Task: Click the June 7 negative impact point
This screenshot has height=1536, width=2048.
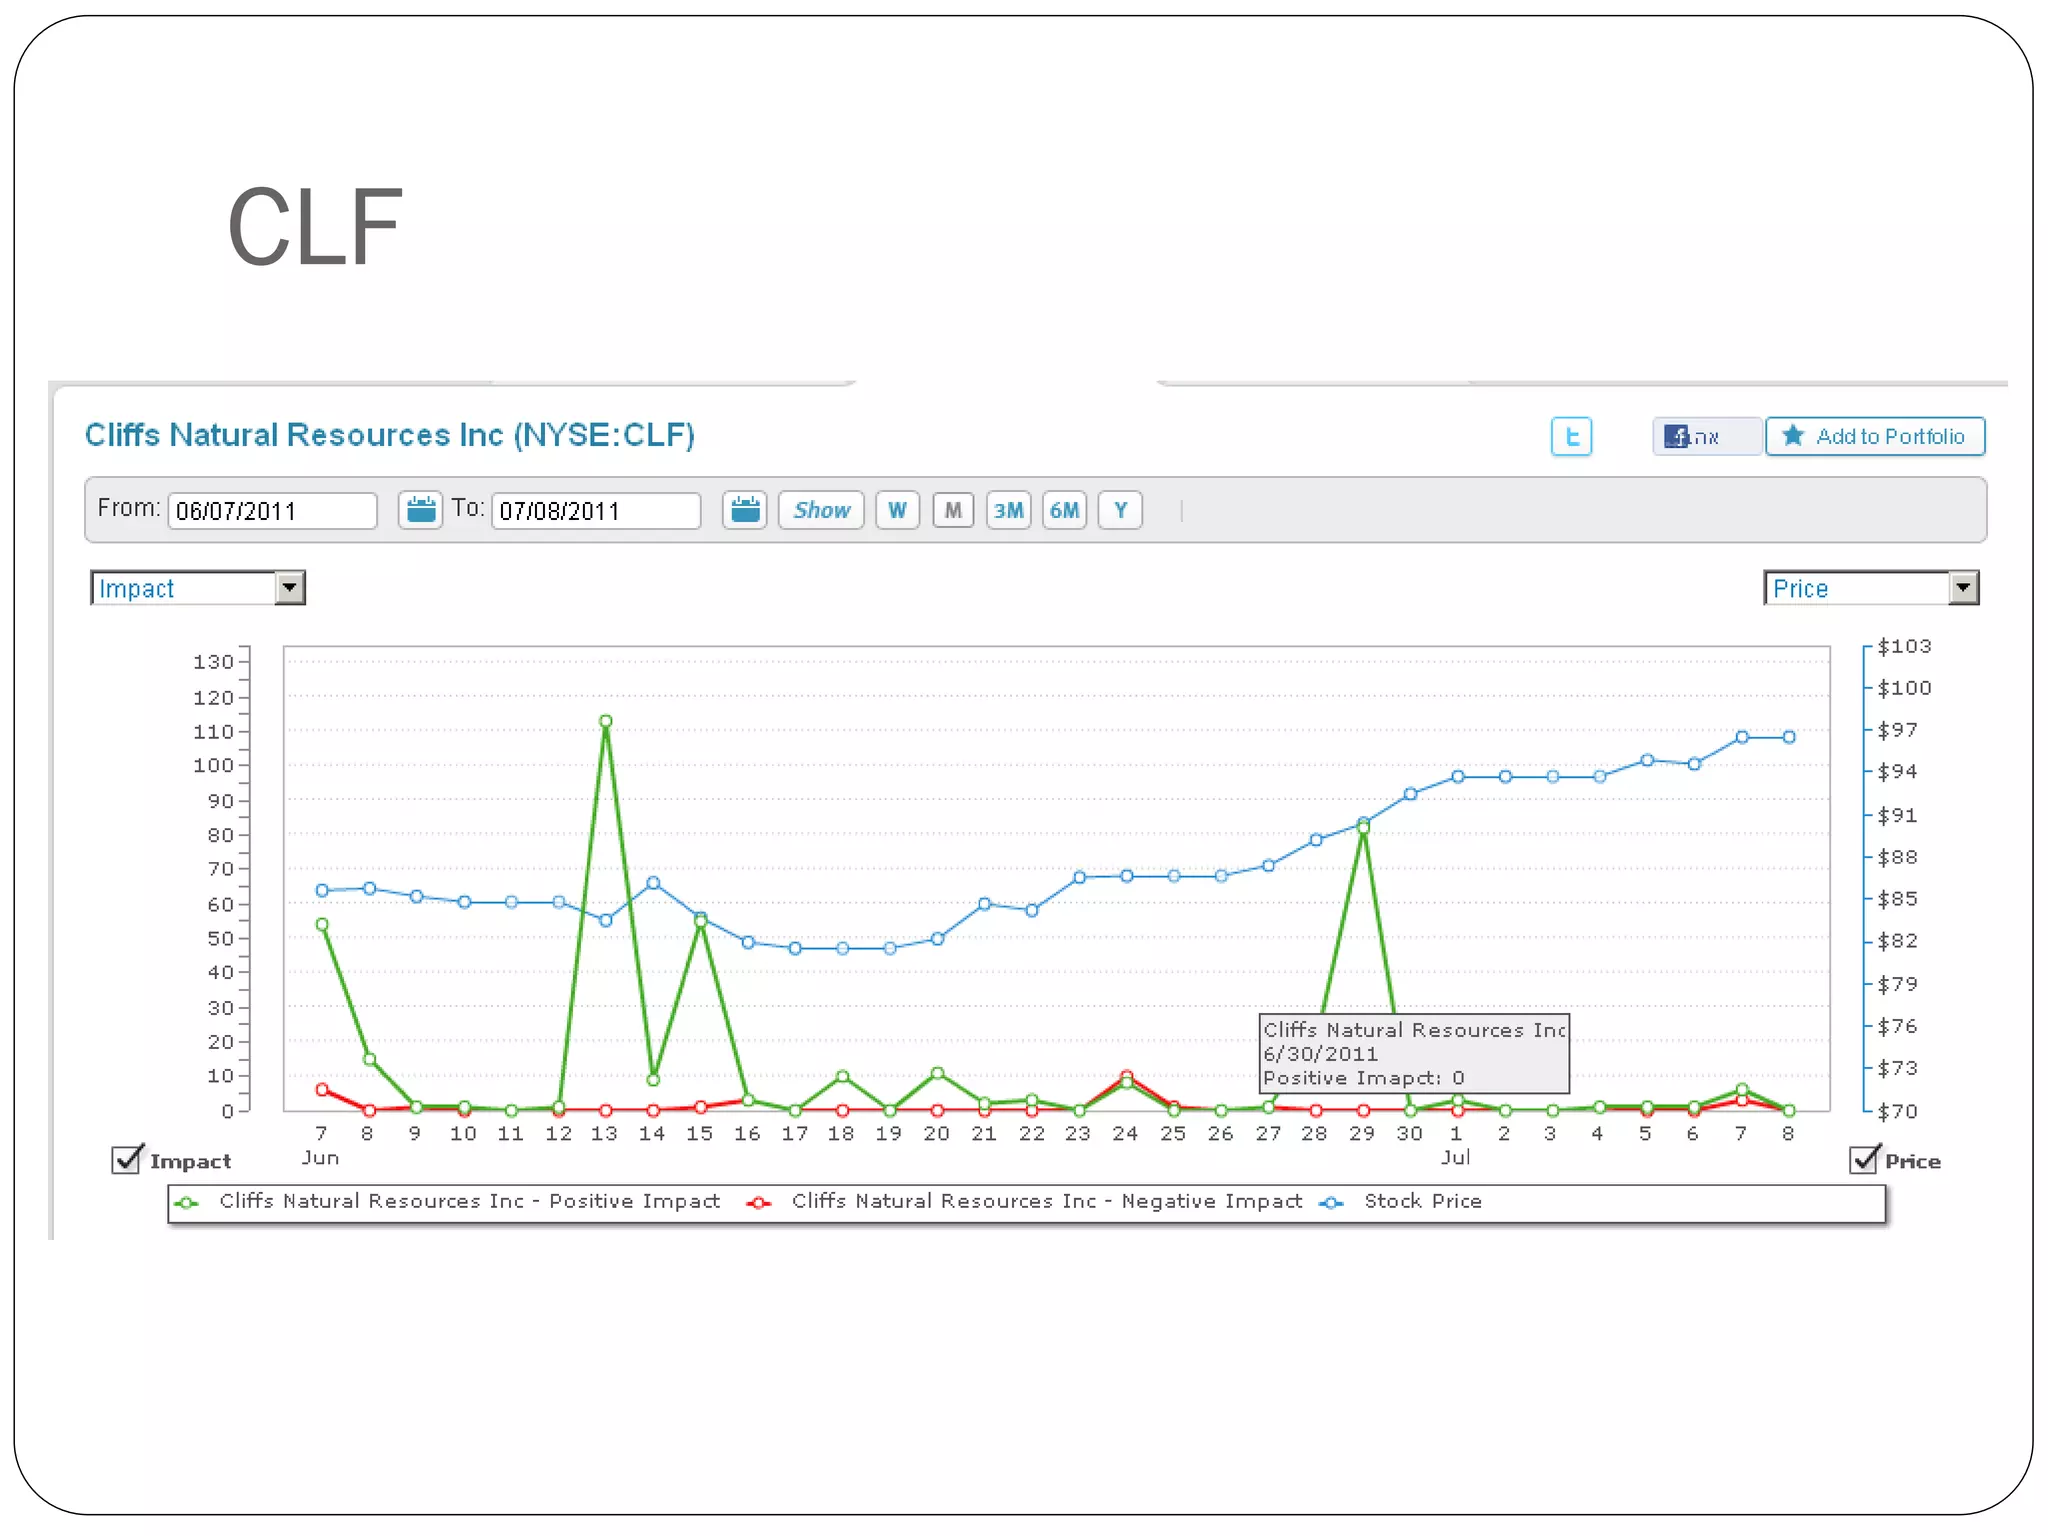Action: 322,1090
